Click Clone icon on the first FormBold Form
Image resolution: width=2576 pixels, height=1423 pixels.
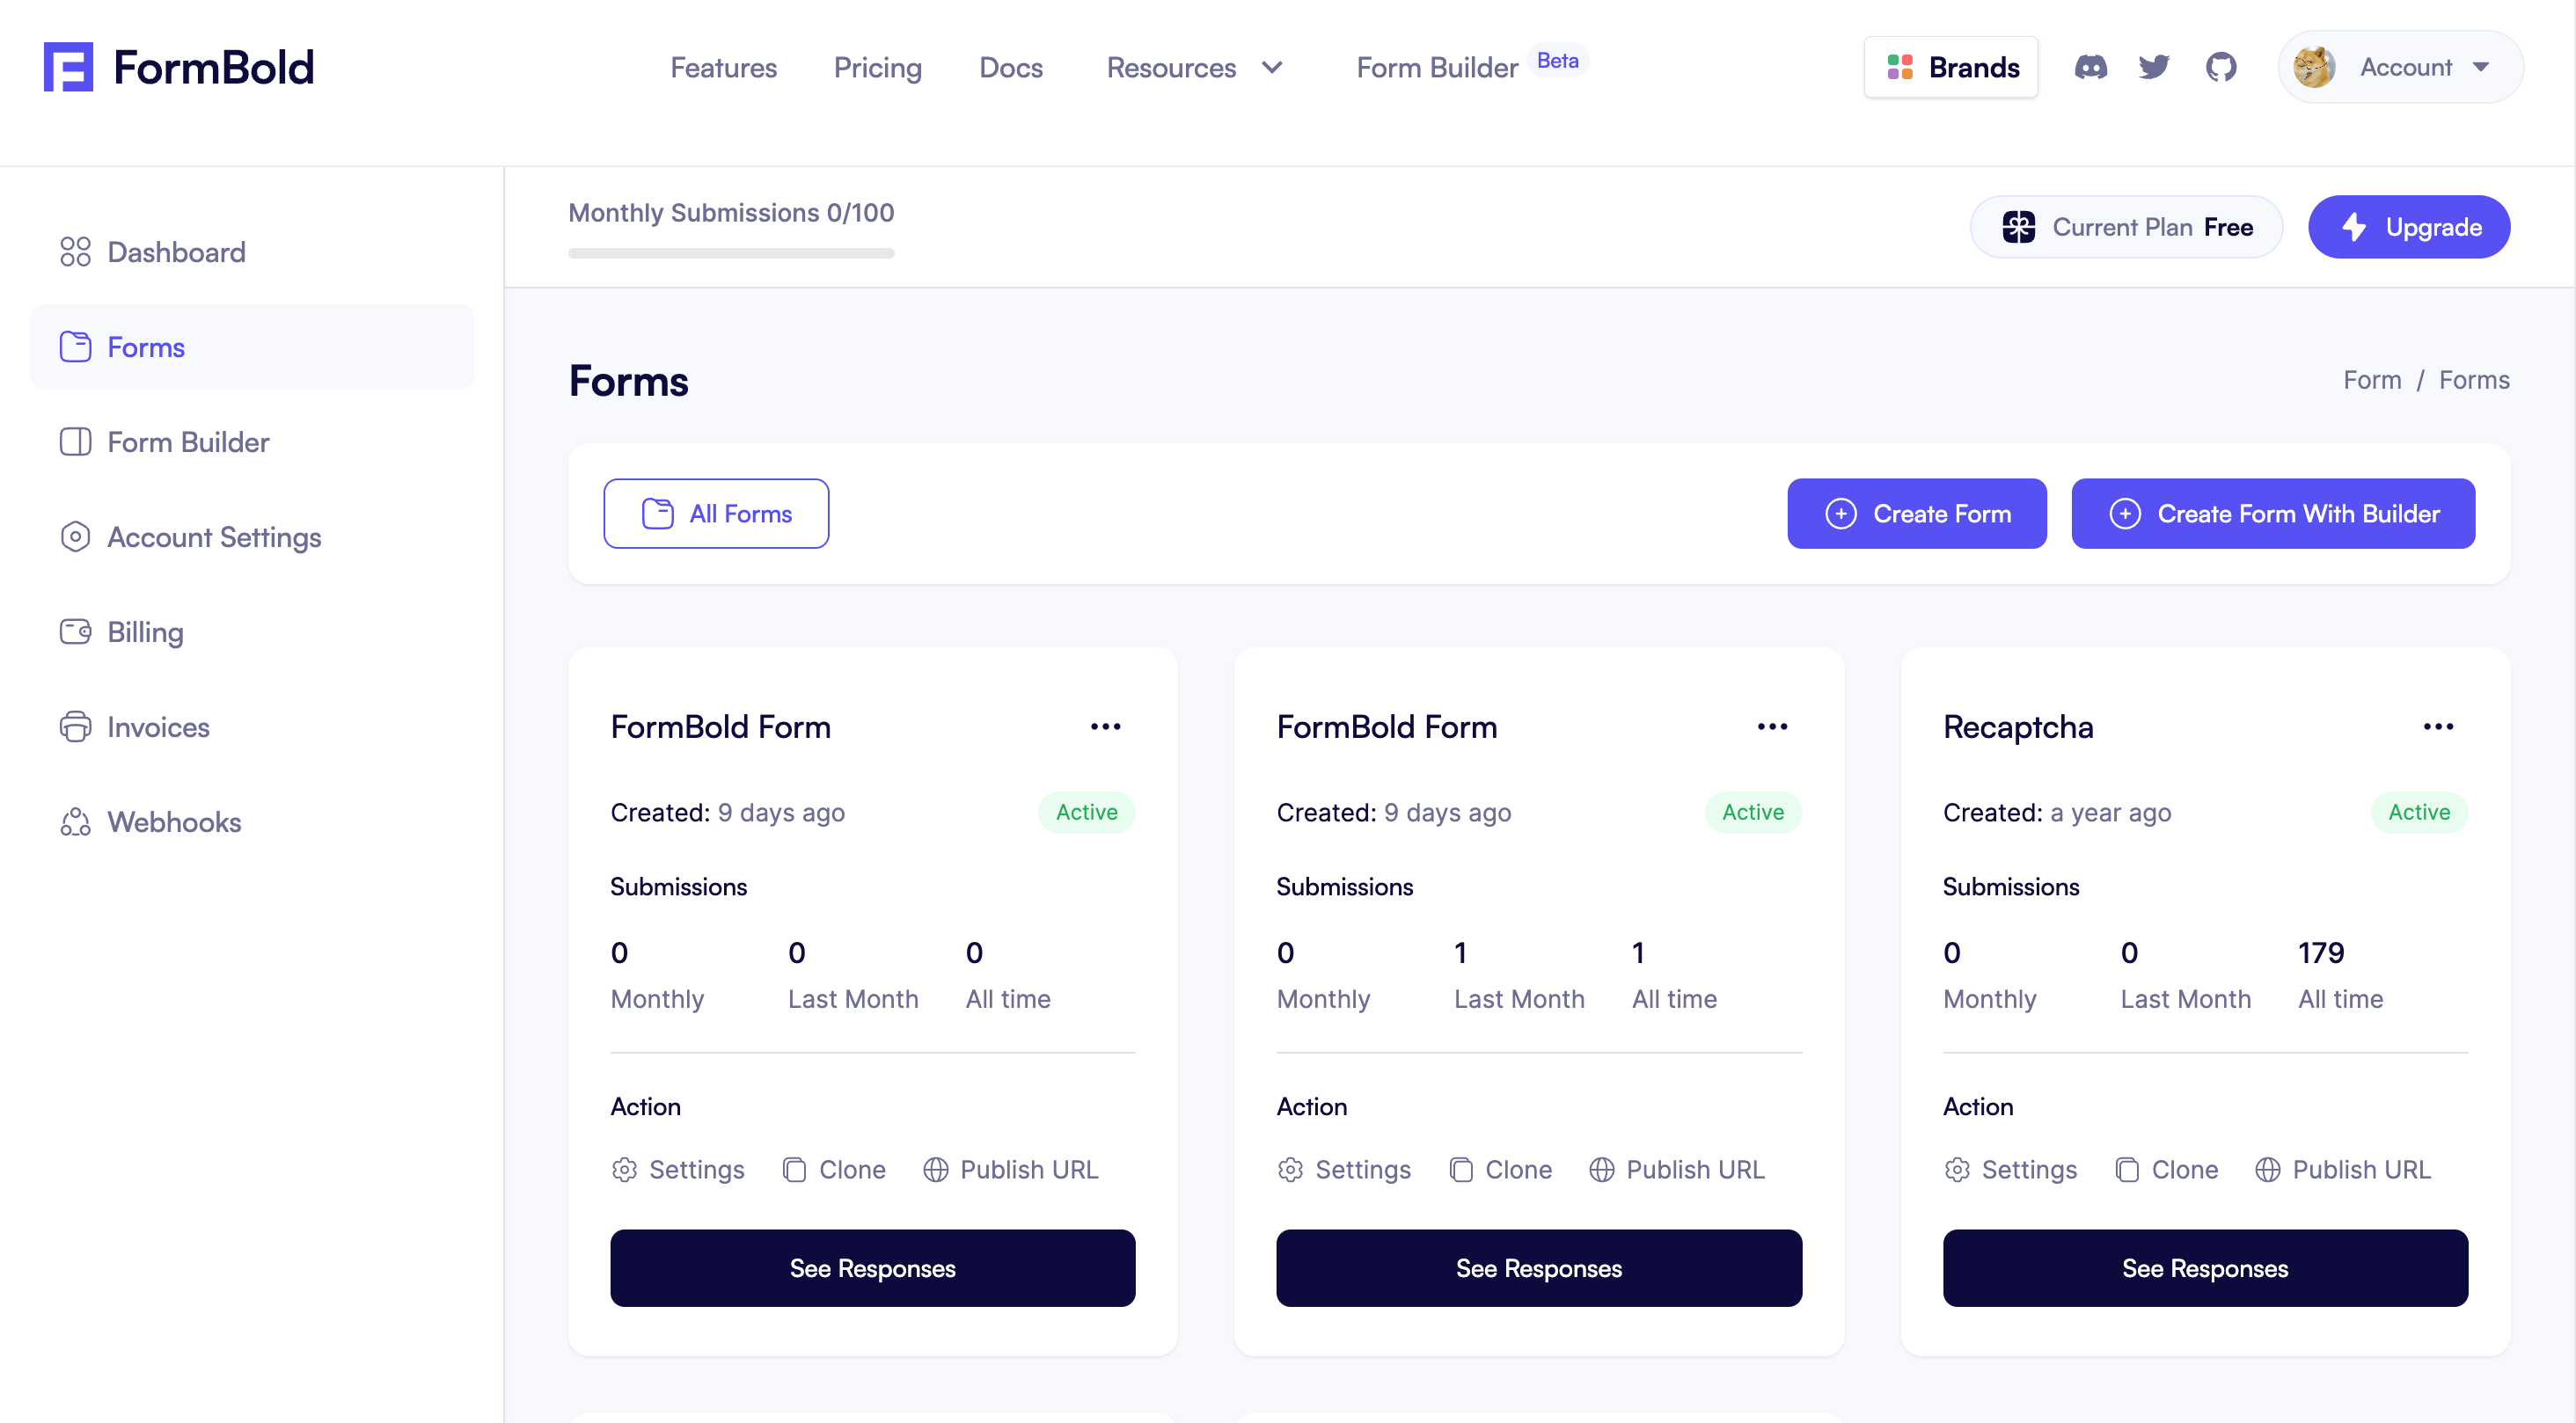tap(793, 1169)
